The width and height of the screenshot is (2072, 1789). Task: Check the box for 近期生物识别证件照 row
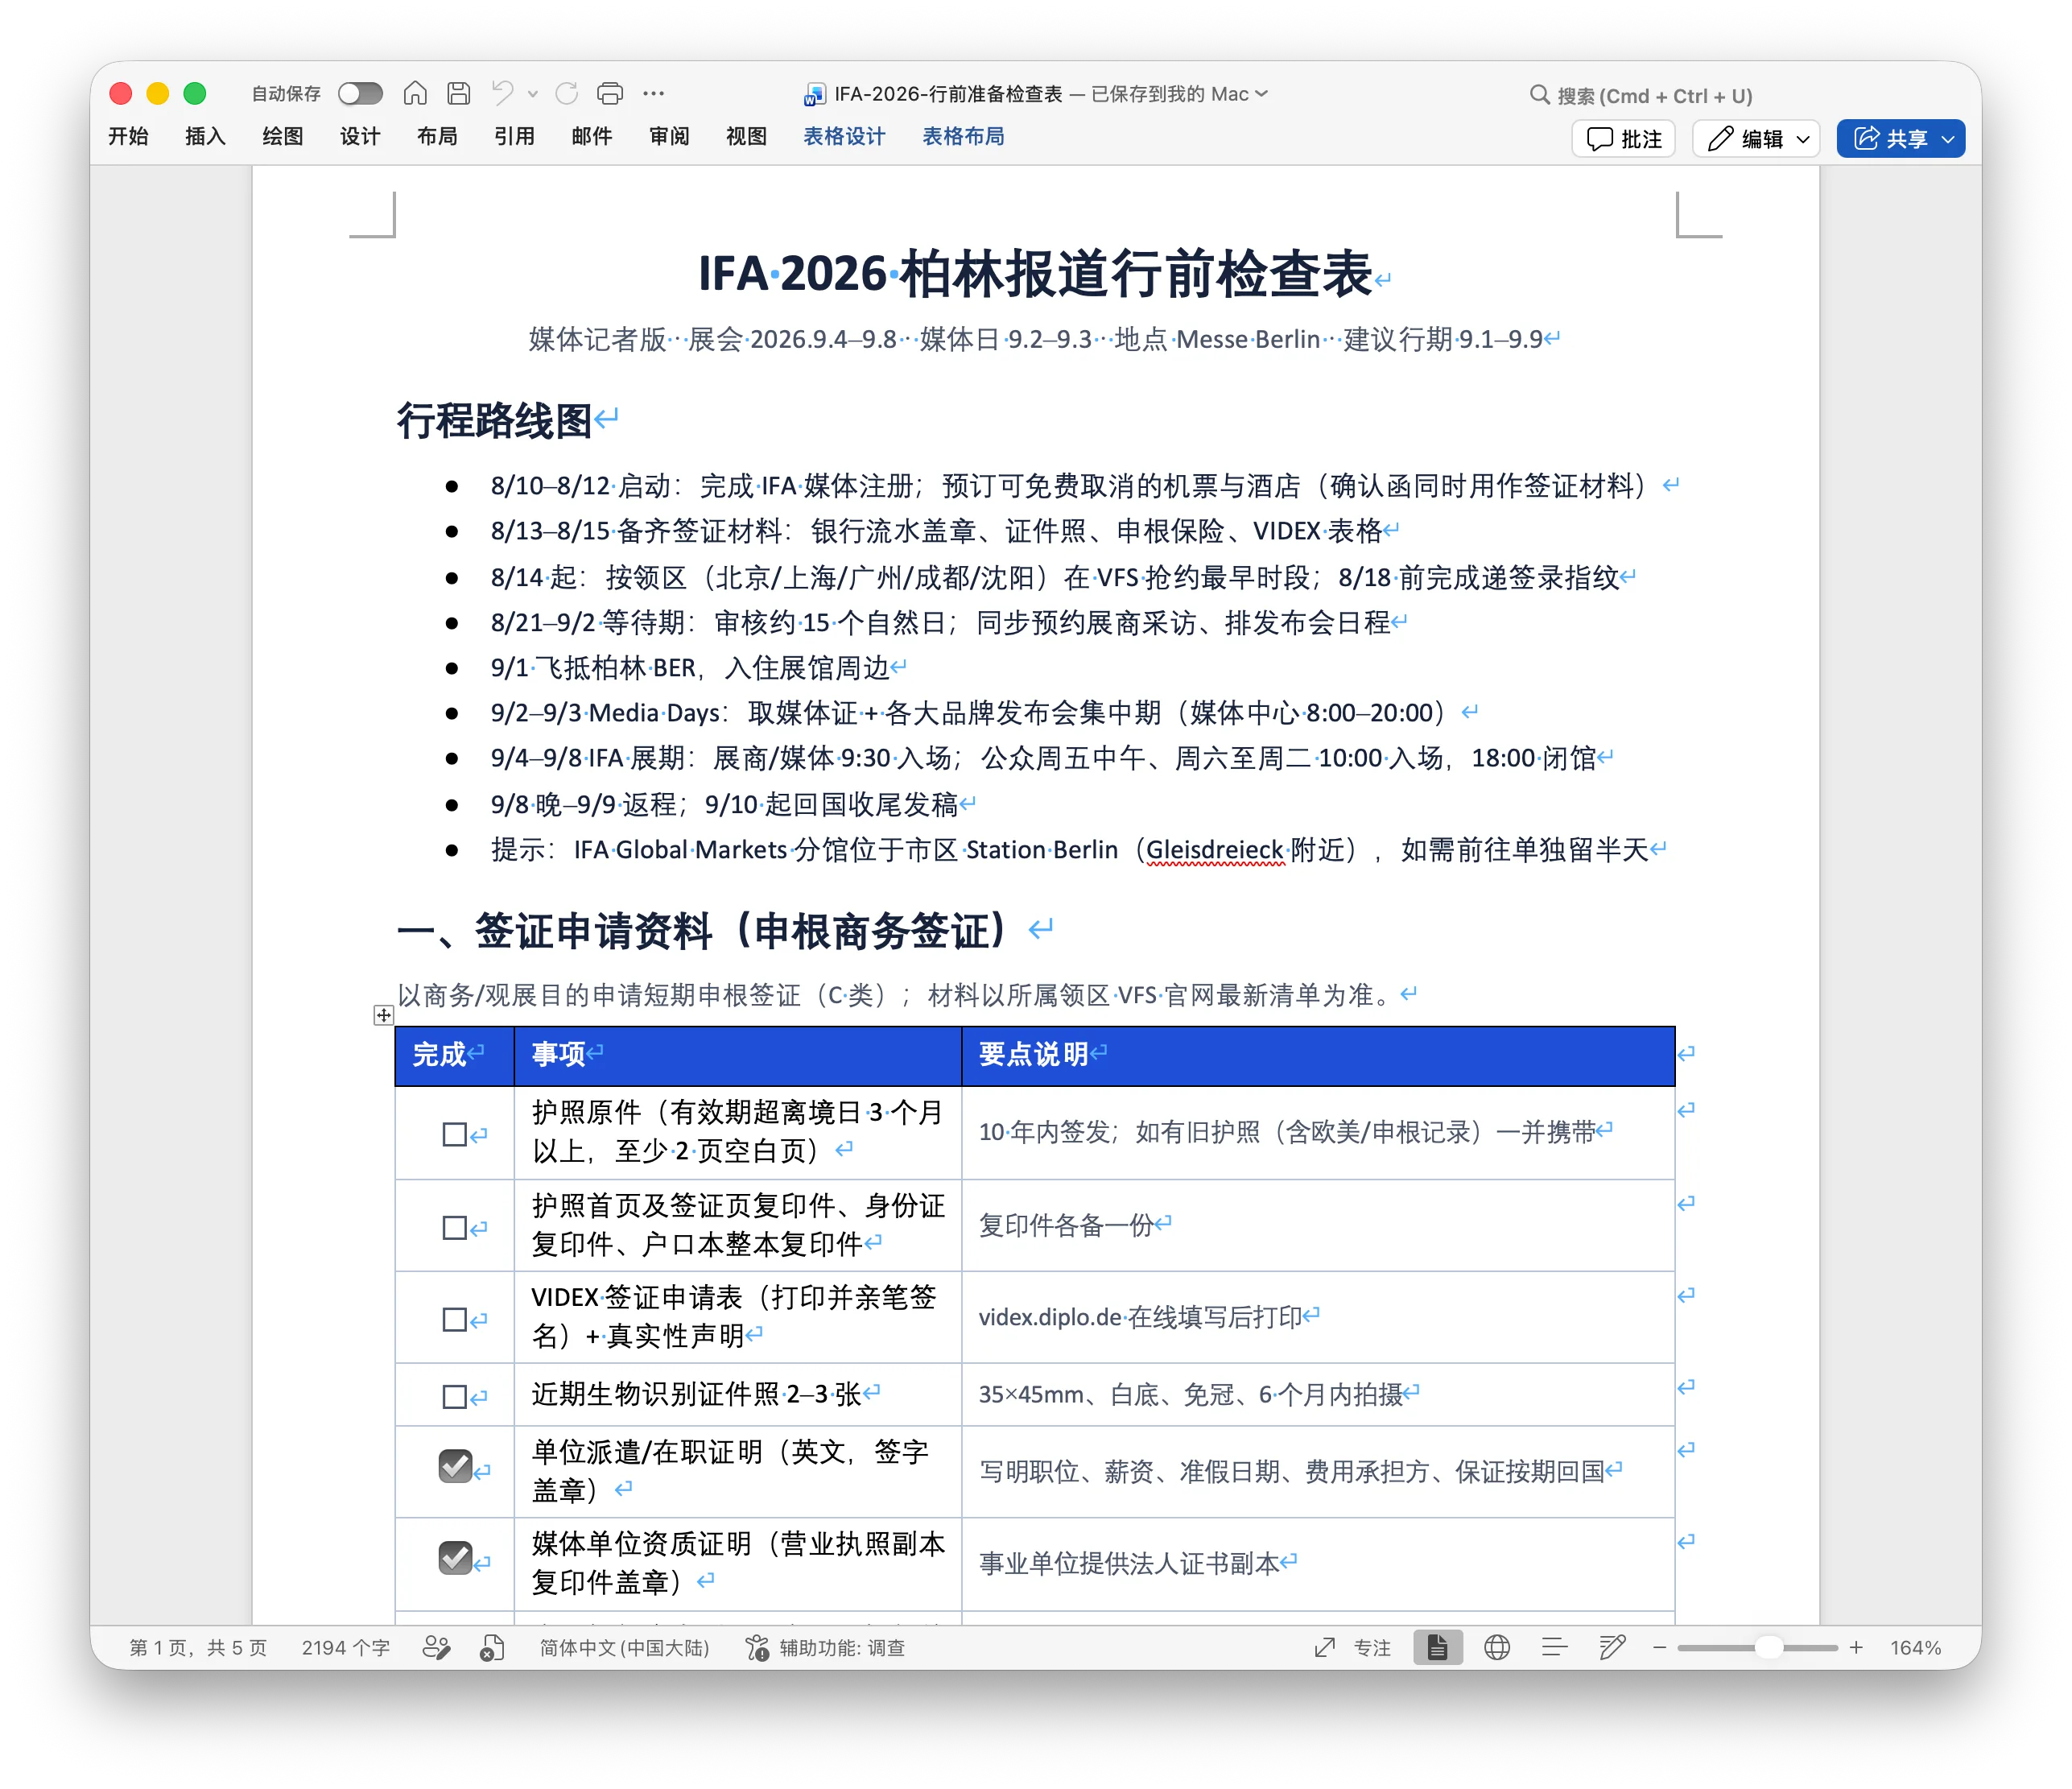(455, 1396)
